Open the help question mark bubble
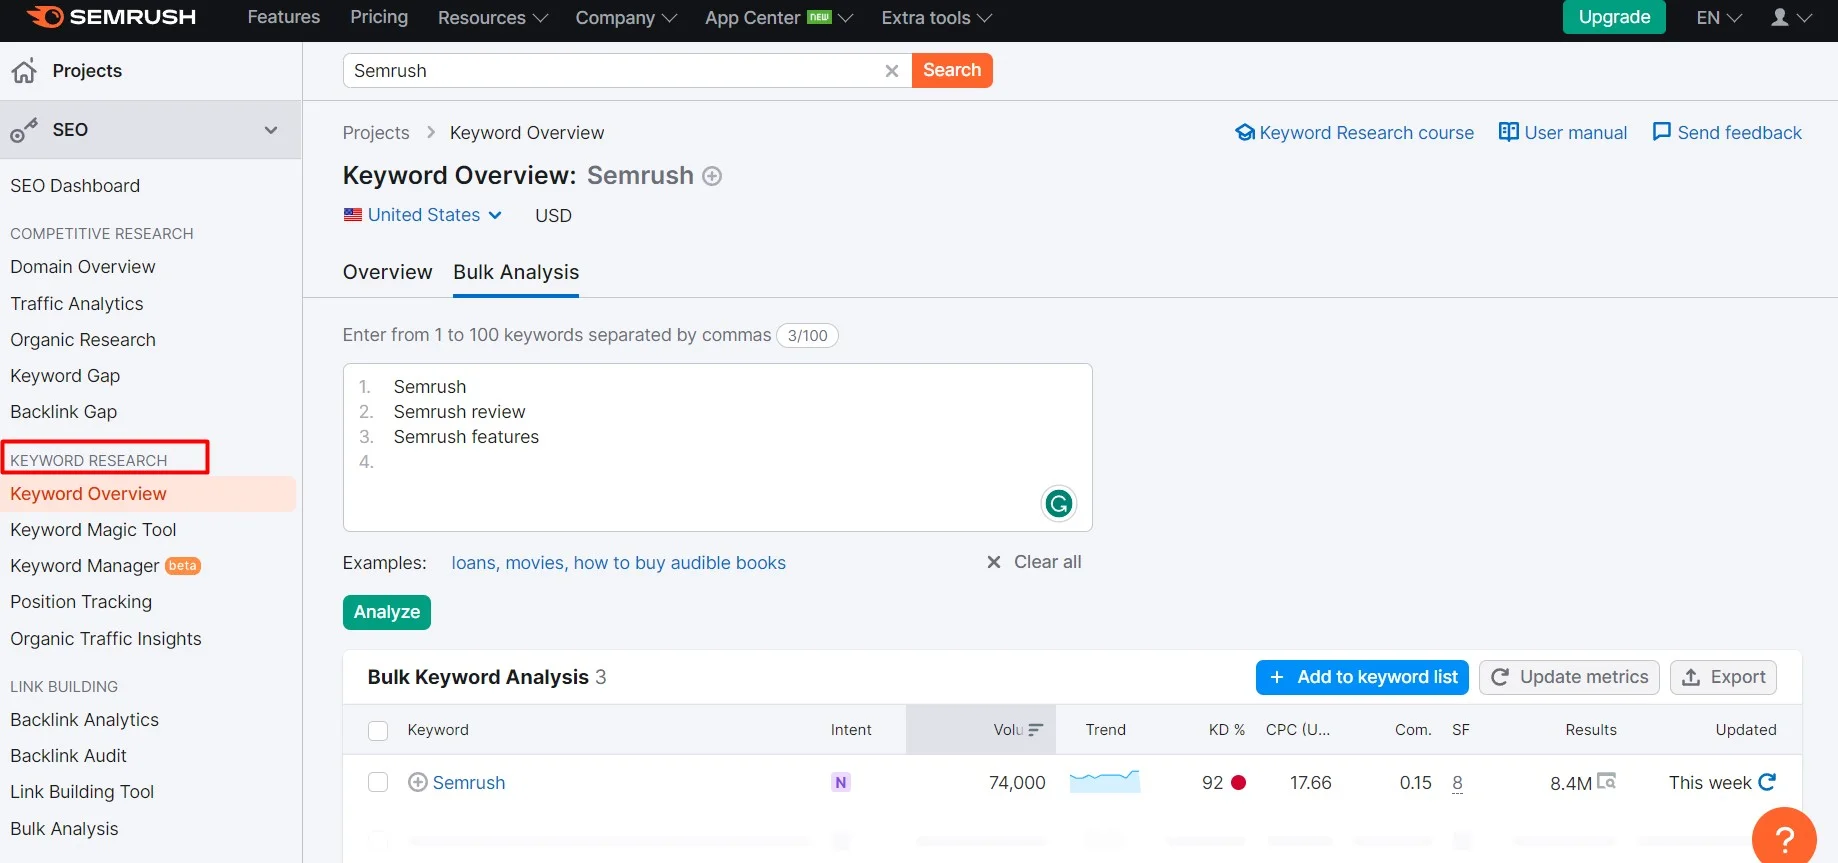 [1784, 838]
